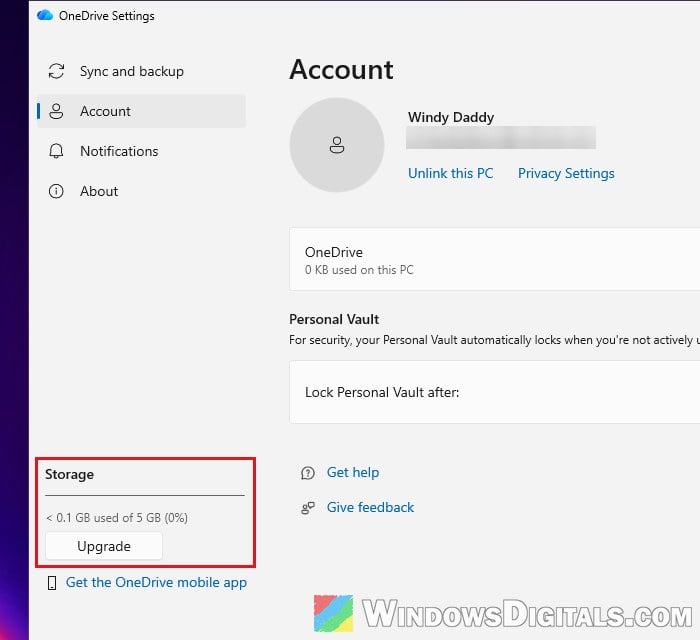Click the info circle icon for About
Screen dimensions: 700x640
tap(56, 191)
